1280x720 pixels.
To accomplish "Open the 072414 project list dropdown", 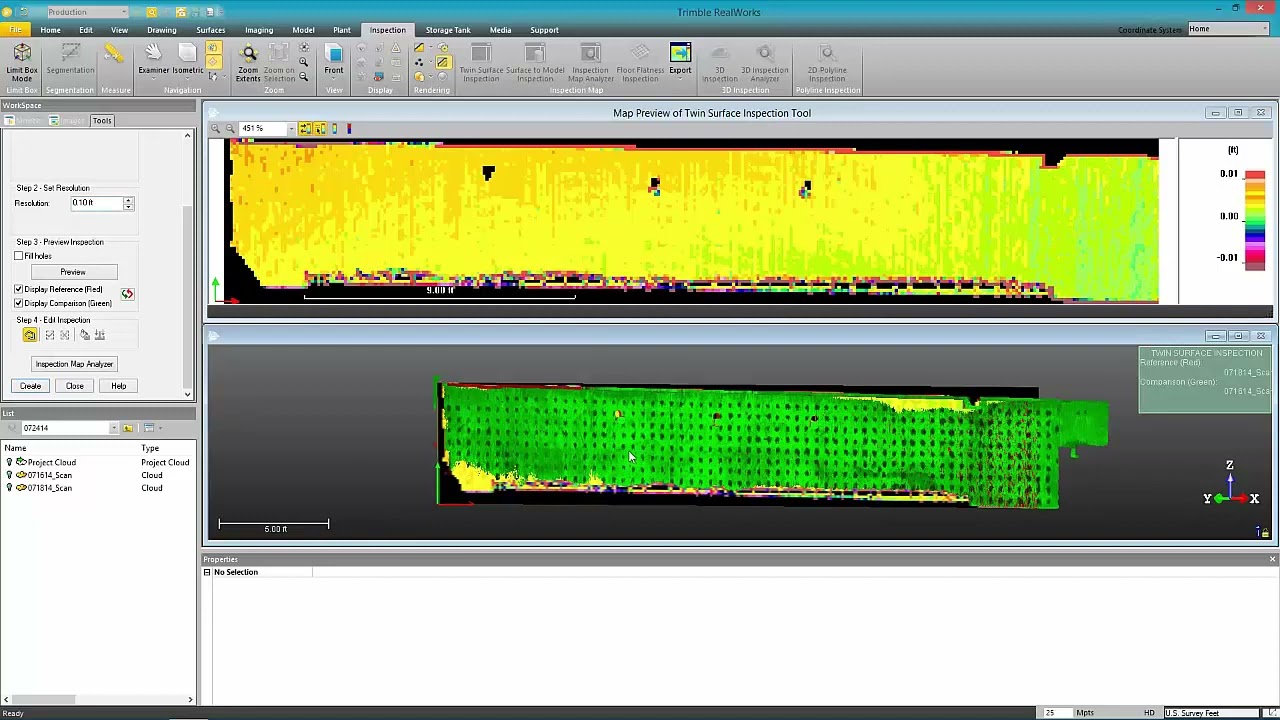I will pyautogui.click(x=113, y=428).
